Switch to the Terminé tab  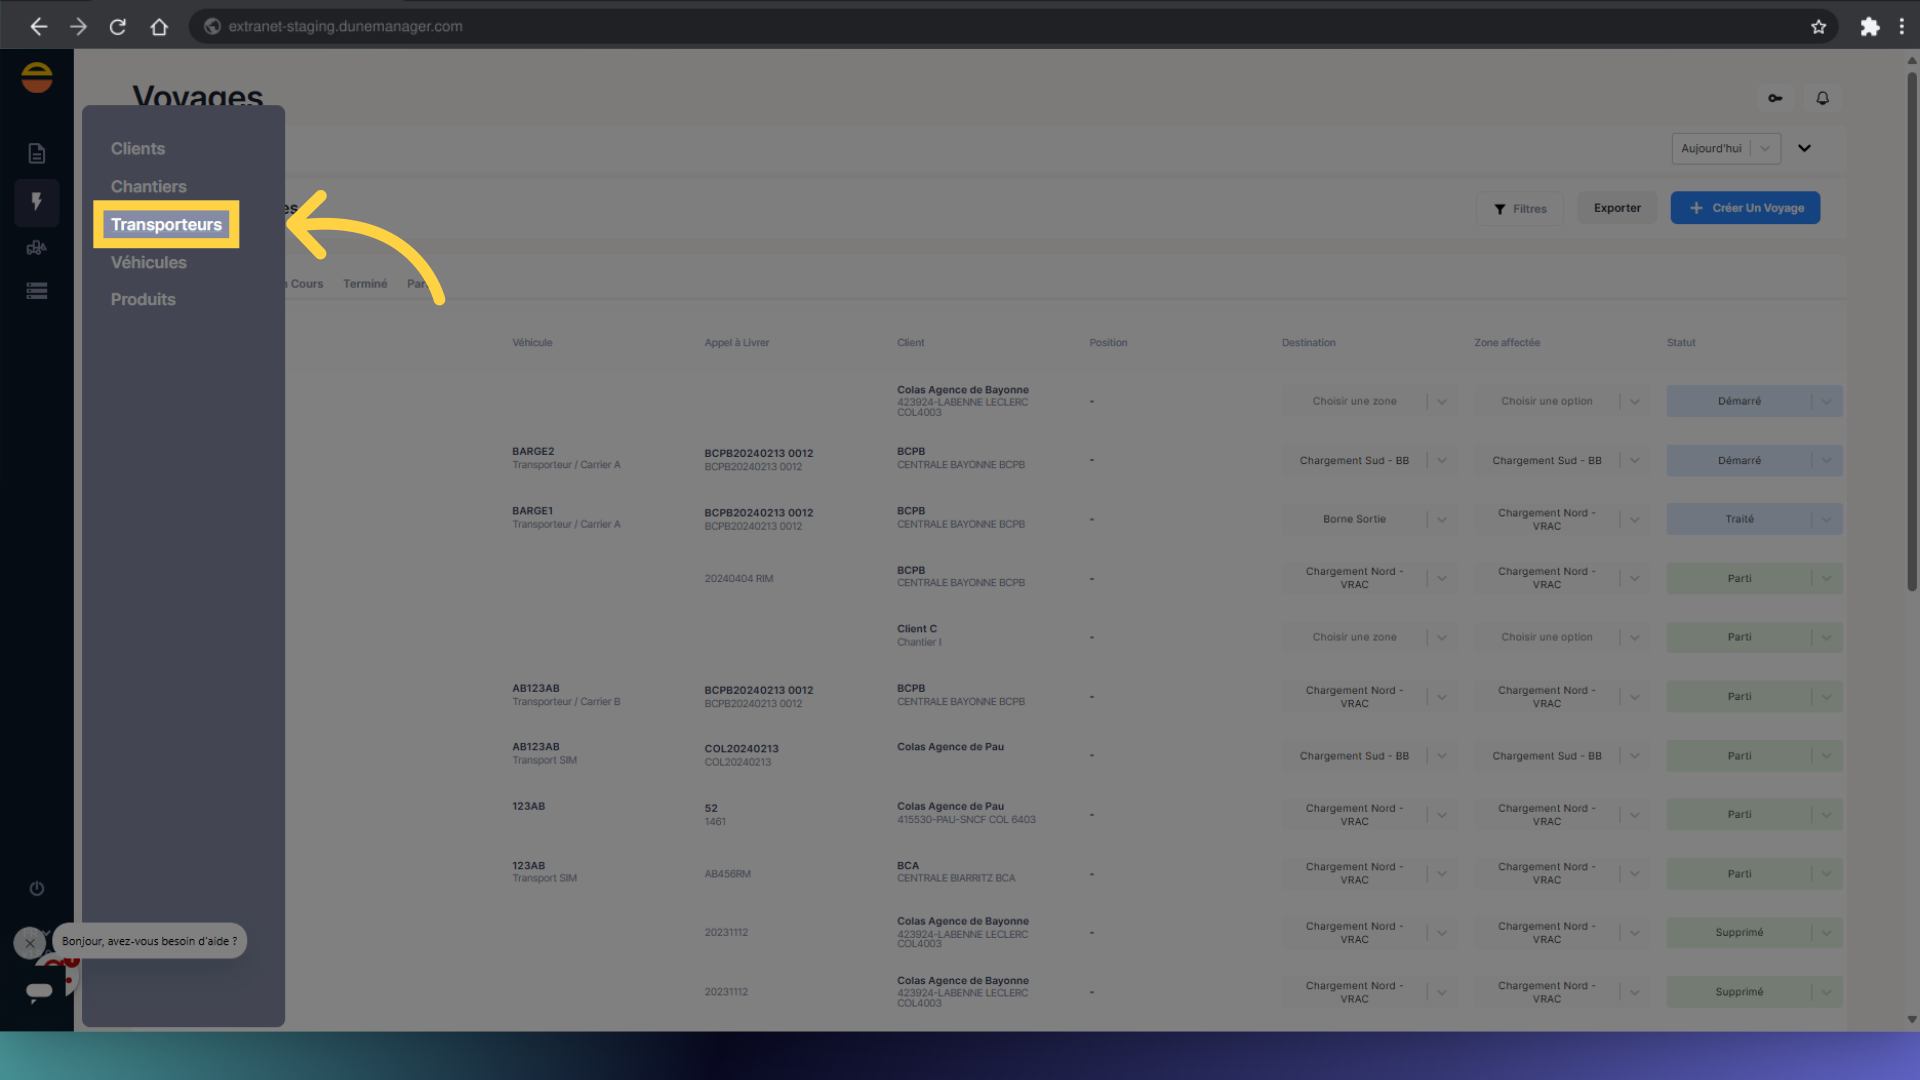365,284
